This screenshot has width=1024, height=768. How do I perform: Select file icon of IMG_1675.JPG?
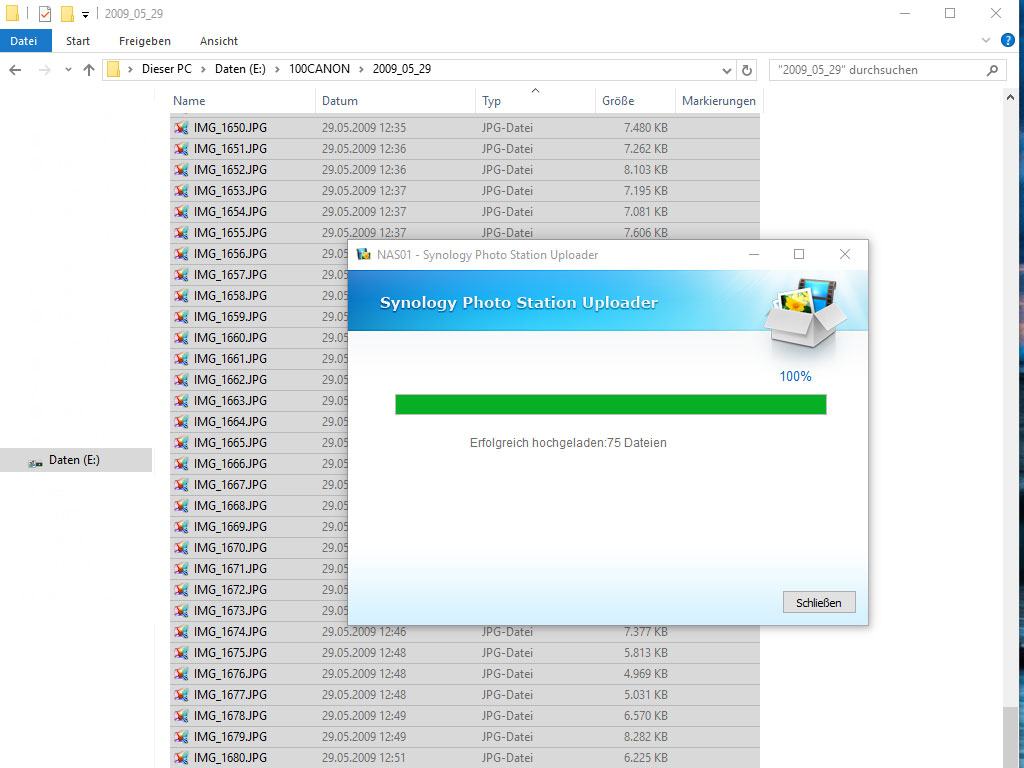181,652
